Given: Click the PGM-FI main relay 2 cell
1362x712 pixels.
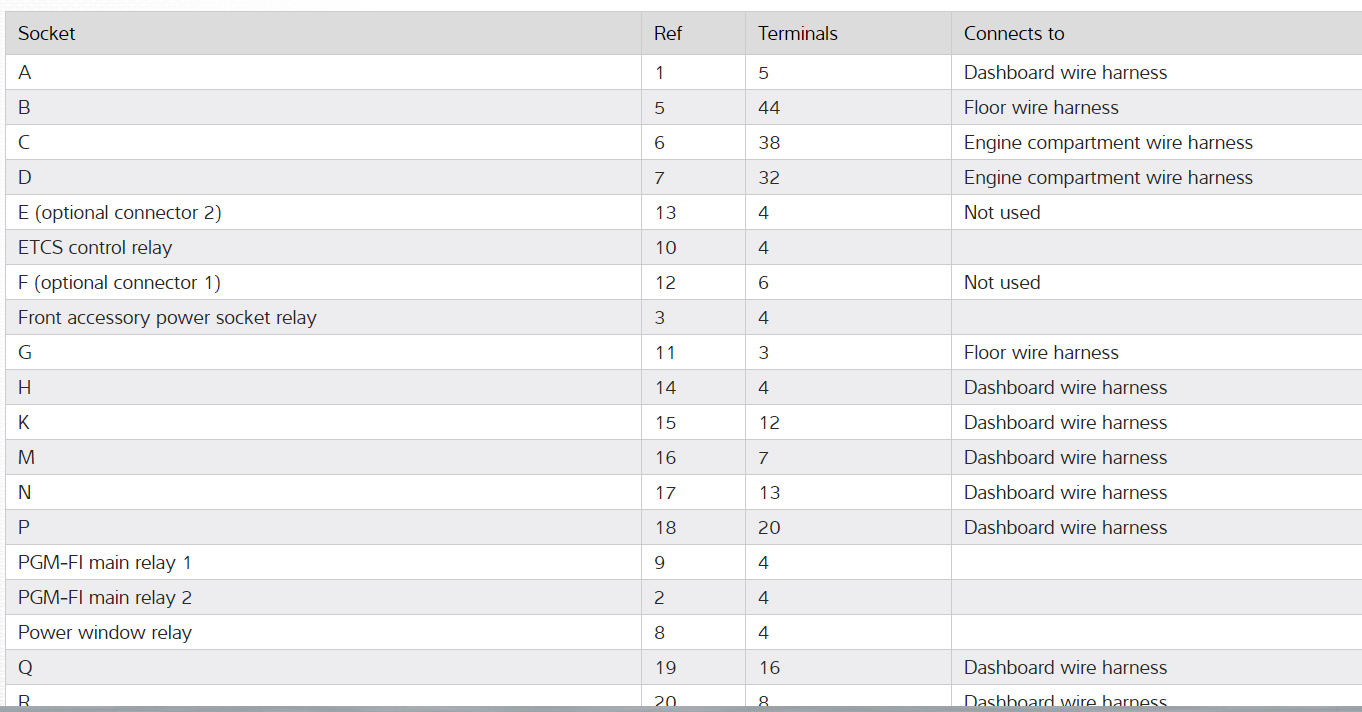Looking at the screenshot, I should 105,598.
